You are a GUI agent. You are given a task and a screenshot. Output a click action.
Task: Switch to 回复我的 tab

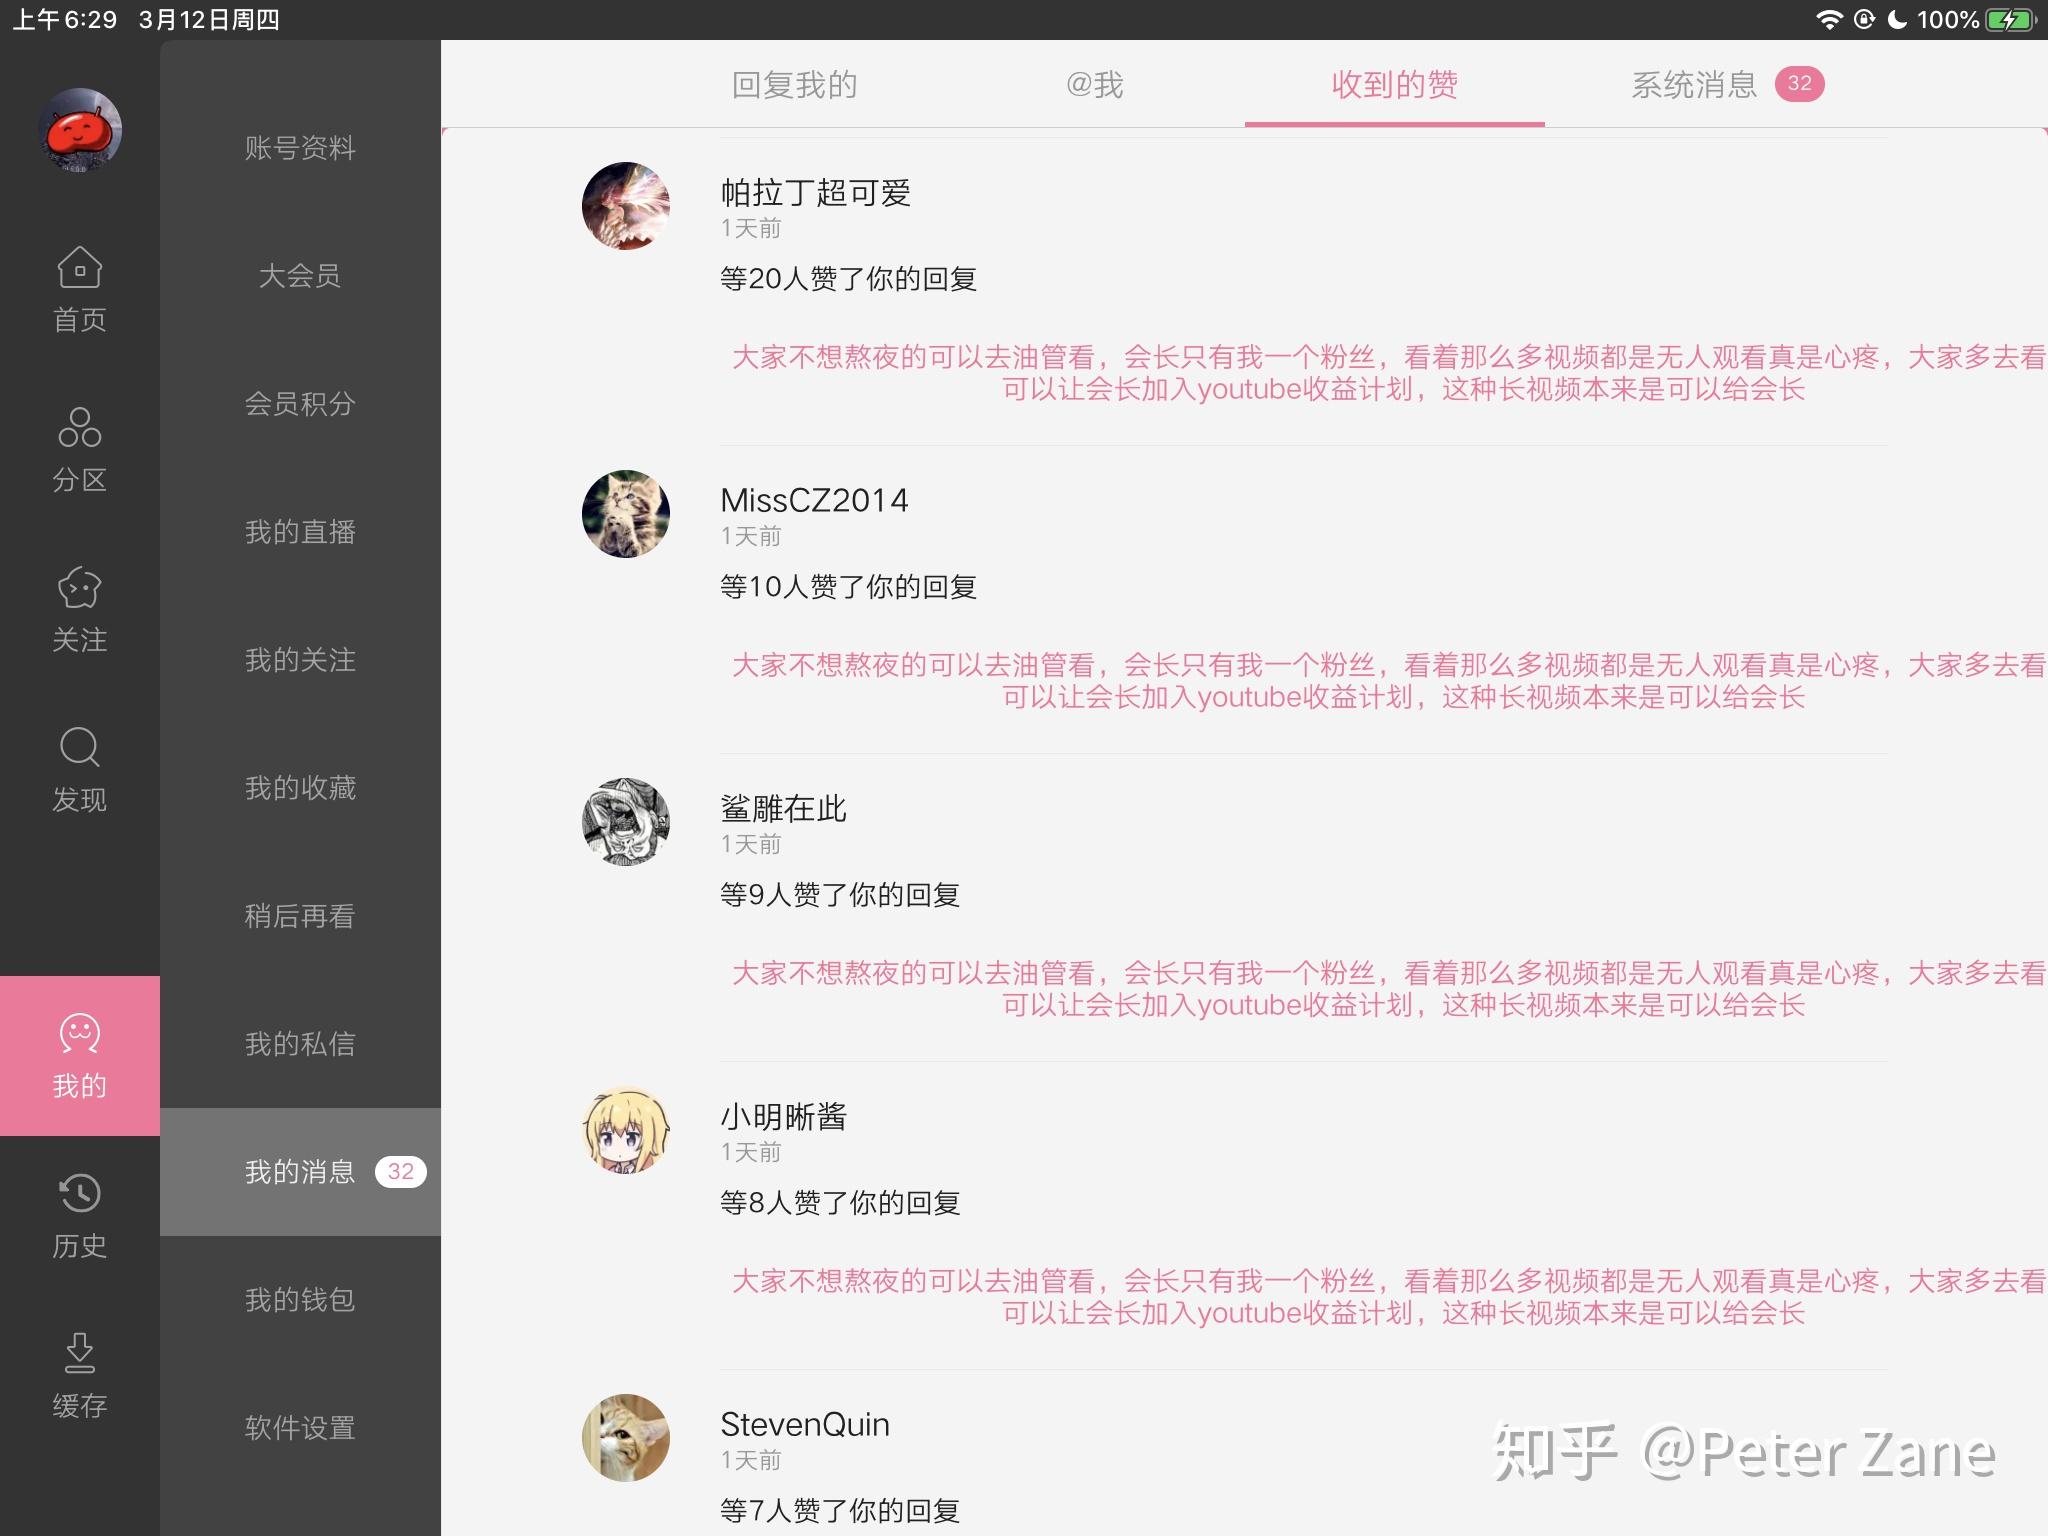(x=795, y=85)
